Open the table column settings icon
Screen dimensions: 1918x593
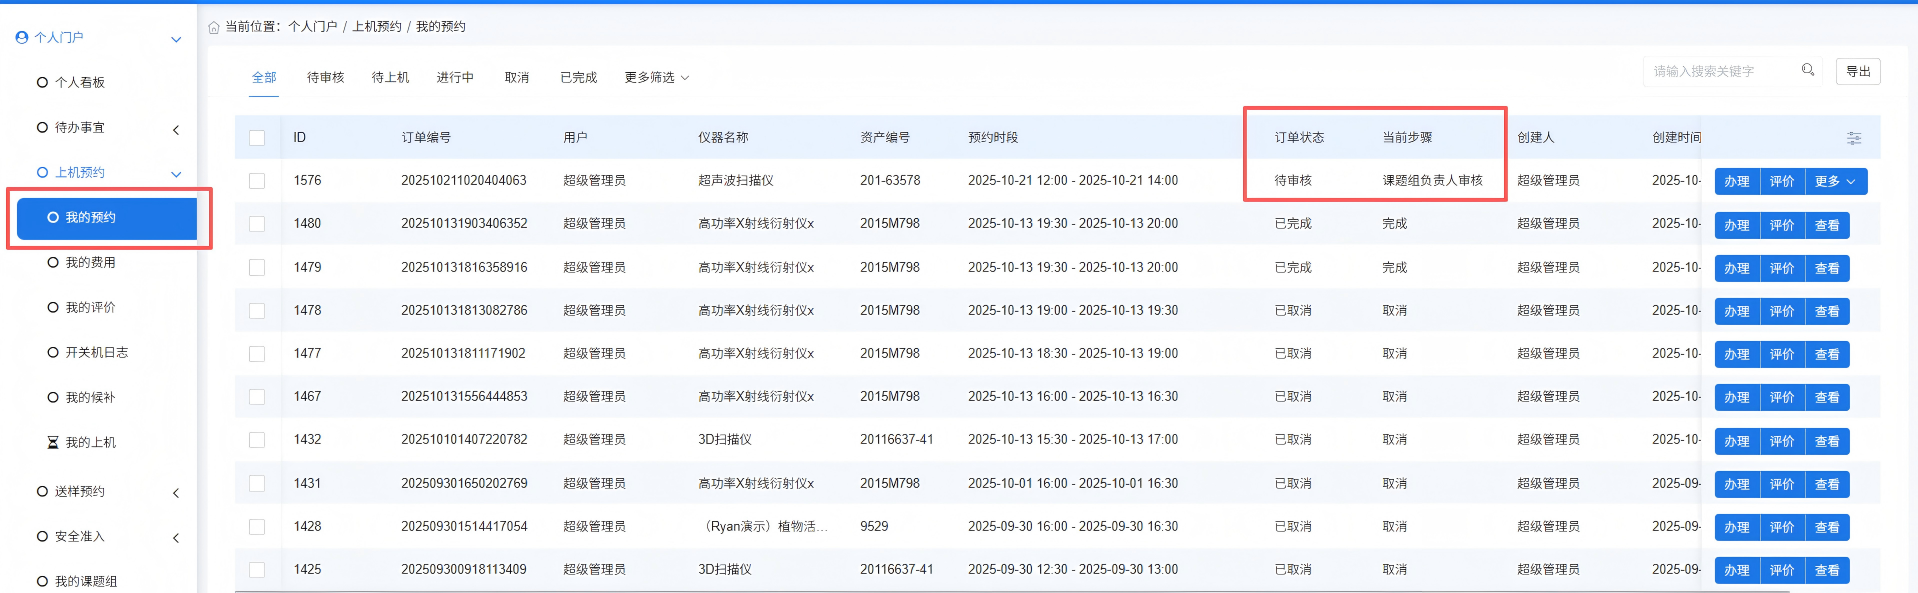pyautogui.click(x=1853, y=138)
